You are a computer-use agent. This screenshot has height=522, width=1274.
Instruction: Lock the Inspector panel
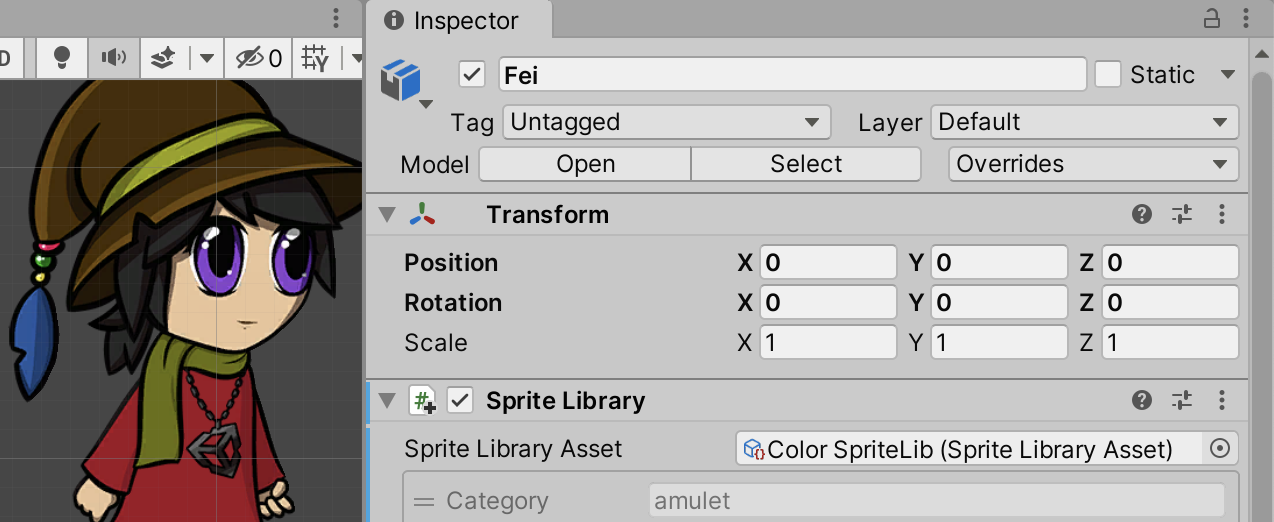click(x=1211, y=19)
